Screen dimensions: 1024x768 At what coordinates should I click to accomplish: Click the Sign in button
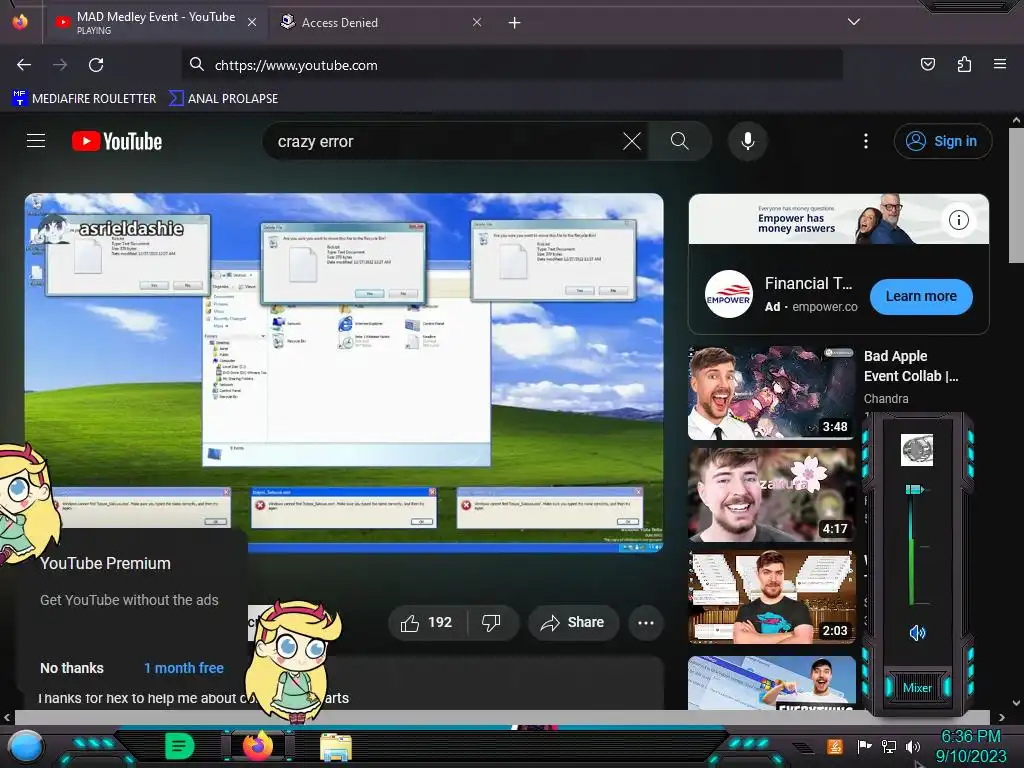pyautogui.click(x=942, y=141)
